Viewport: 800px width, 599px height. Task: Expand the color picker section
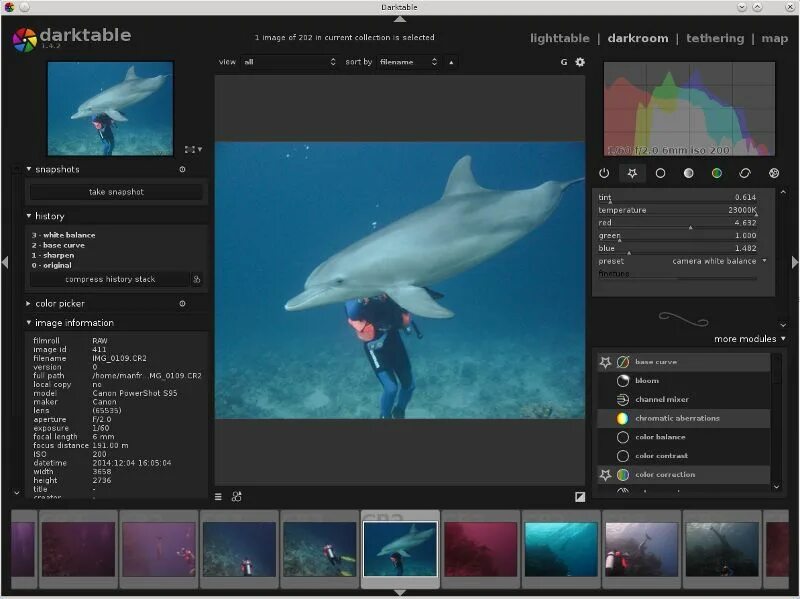point(29,304)
